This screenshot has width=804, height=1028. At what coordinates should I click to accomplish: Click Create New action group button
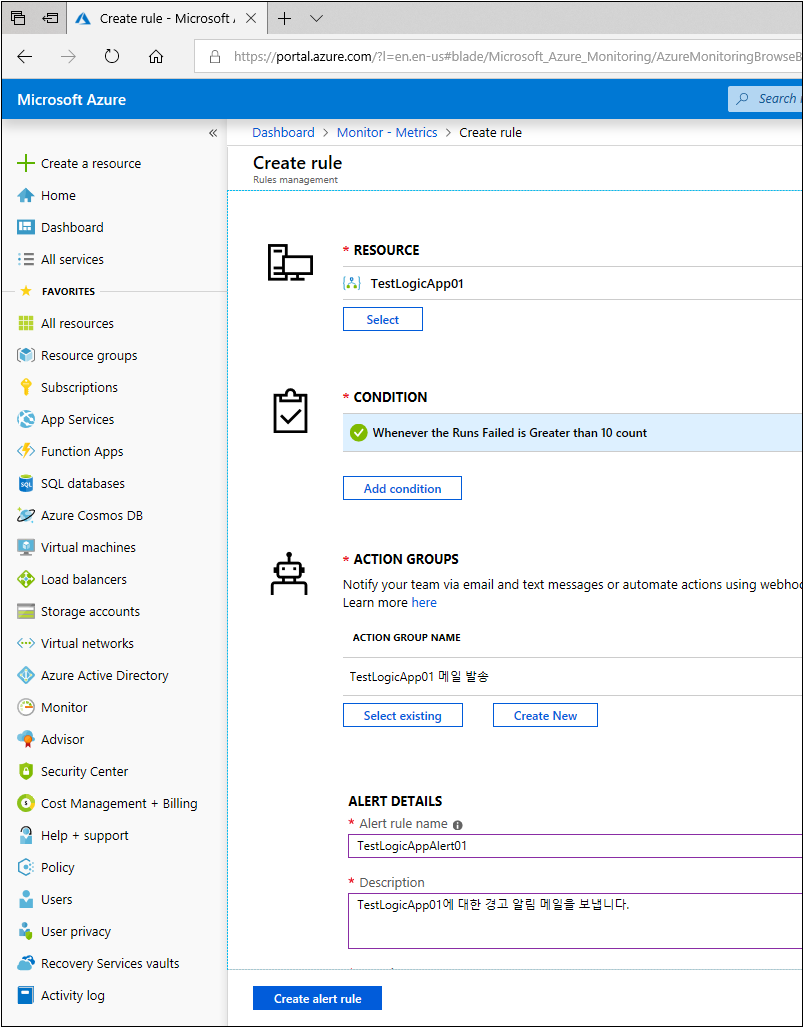[x=546, y=716]
